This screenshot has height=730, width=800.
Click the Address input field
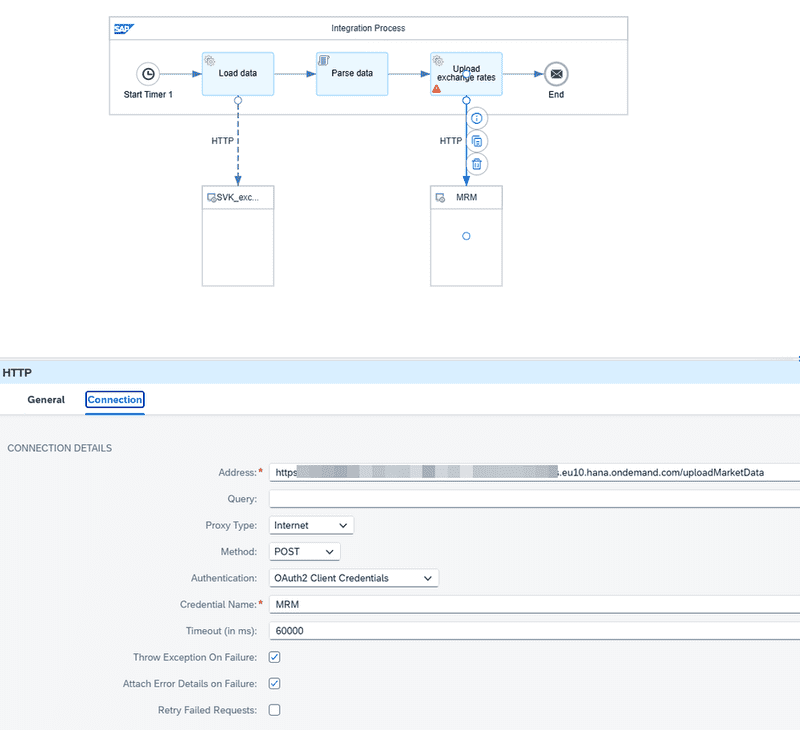coord(534,472)
